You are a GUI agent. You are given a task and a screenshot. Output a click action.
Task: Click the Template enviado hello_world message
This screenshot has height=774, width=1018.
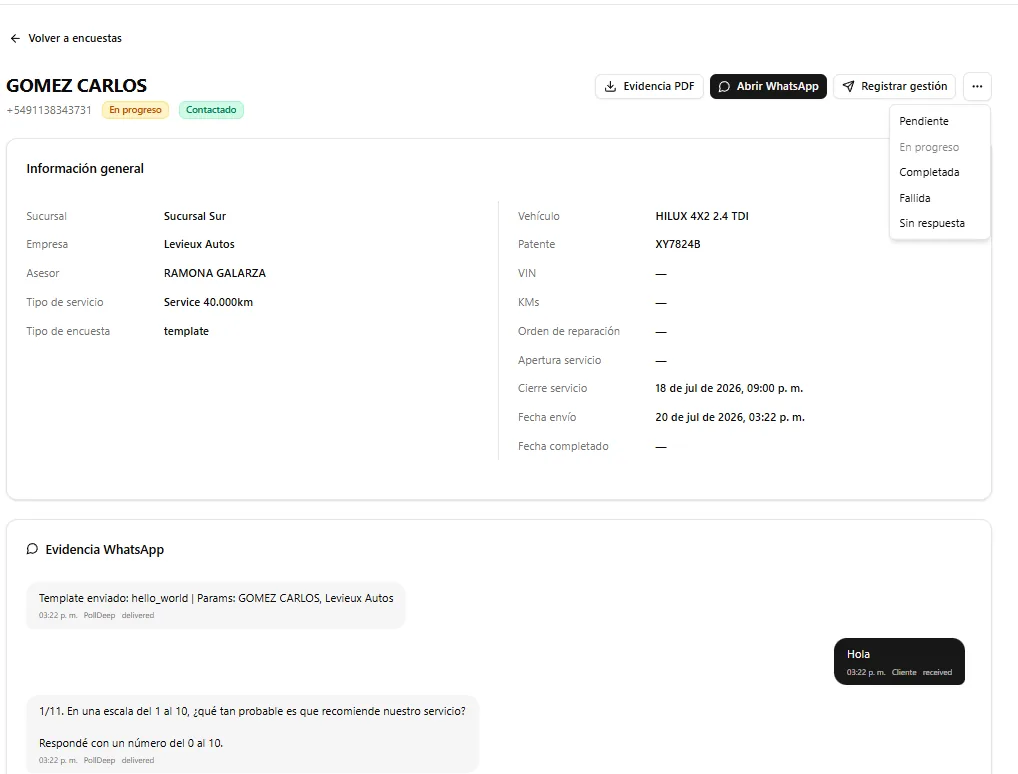[x=216, y=605]
